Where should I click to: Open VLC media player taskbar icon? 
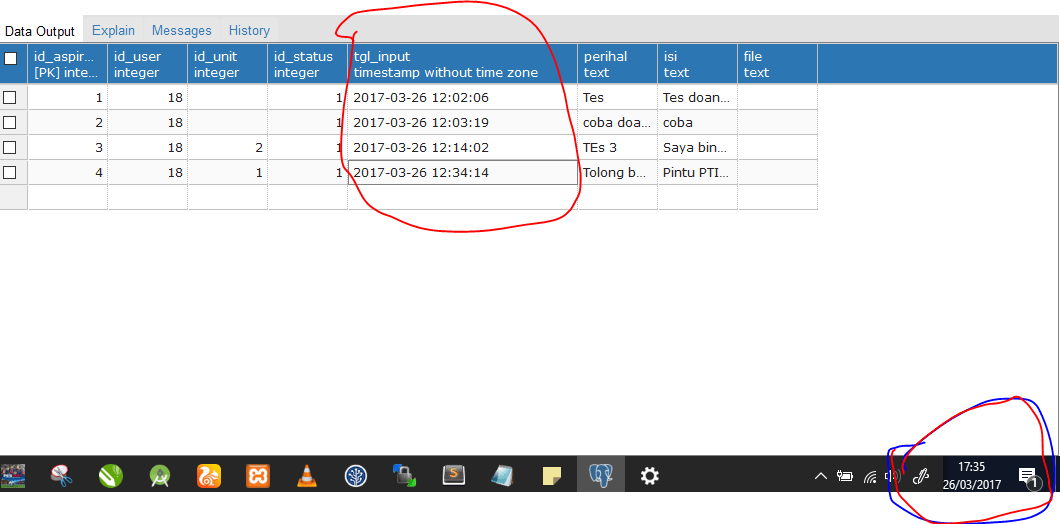[307, 476]
